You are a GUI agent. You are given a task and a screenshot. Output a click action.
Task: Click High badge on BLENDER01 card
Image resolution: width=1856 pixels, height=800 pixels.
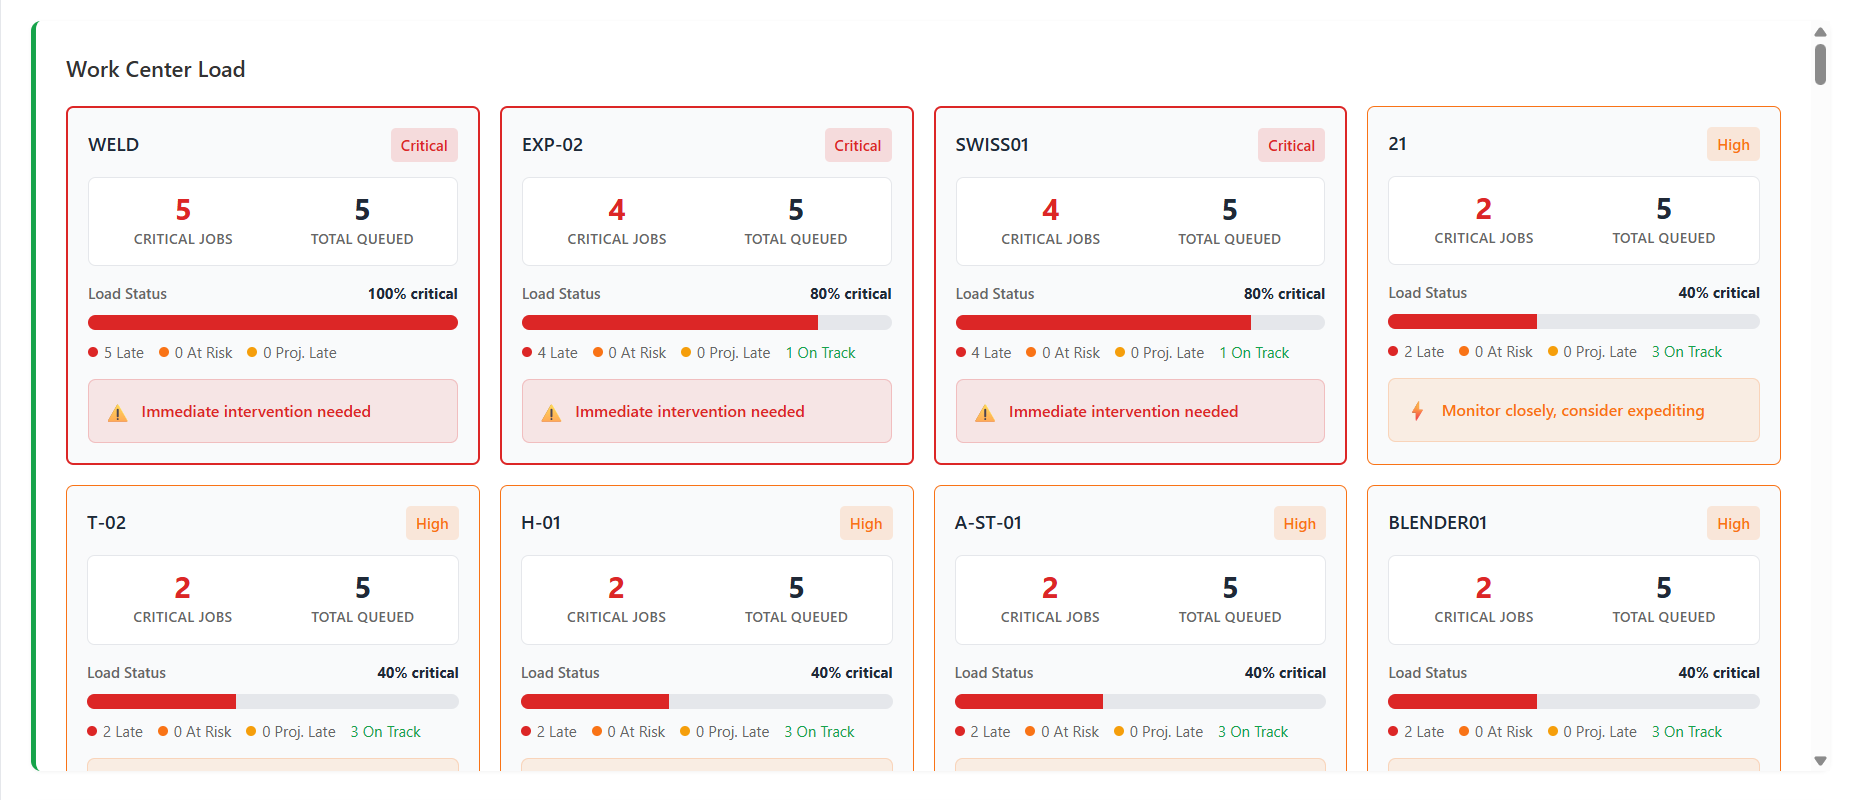pyautogui.click(x=1733, y=523)
